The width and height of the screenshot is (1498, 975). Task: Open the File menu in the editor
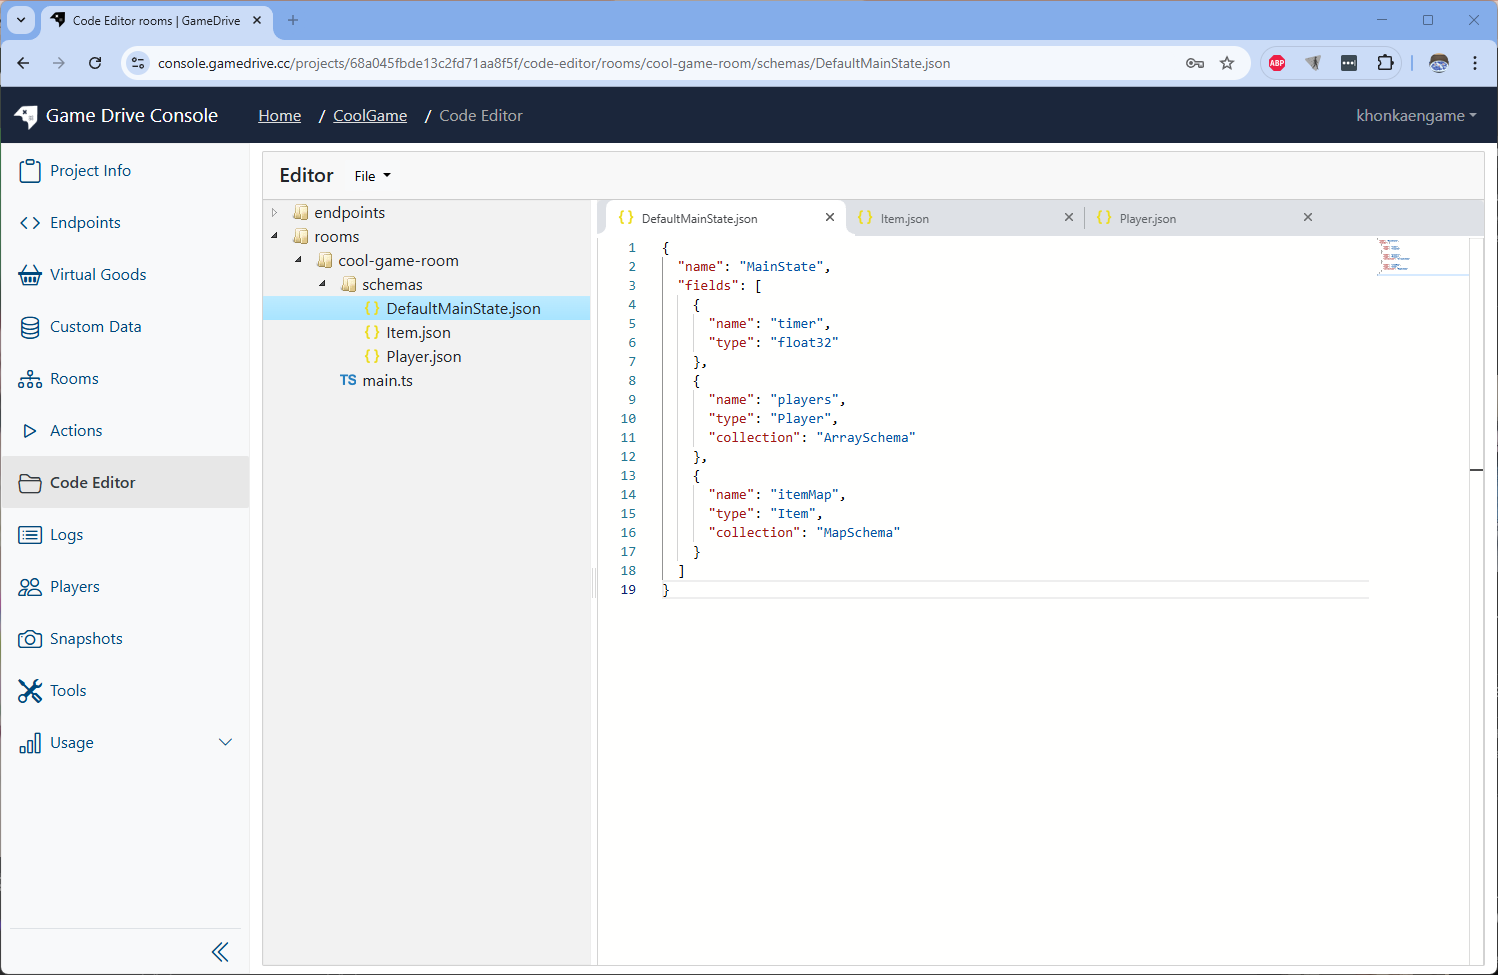click(370, 175)
